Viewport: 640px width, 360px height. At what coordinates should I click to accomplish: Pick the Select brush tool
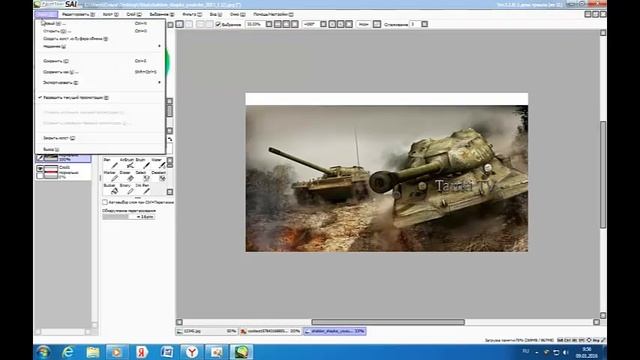click(x=143, y=176)
